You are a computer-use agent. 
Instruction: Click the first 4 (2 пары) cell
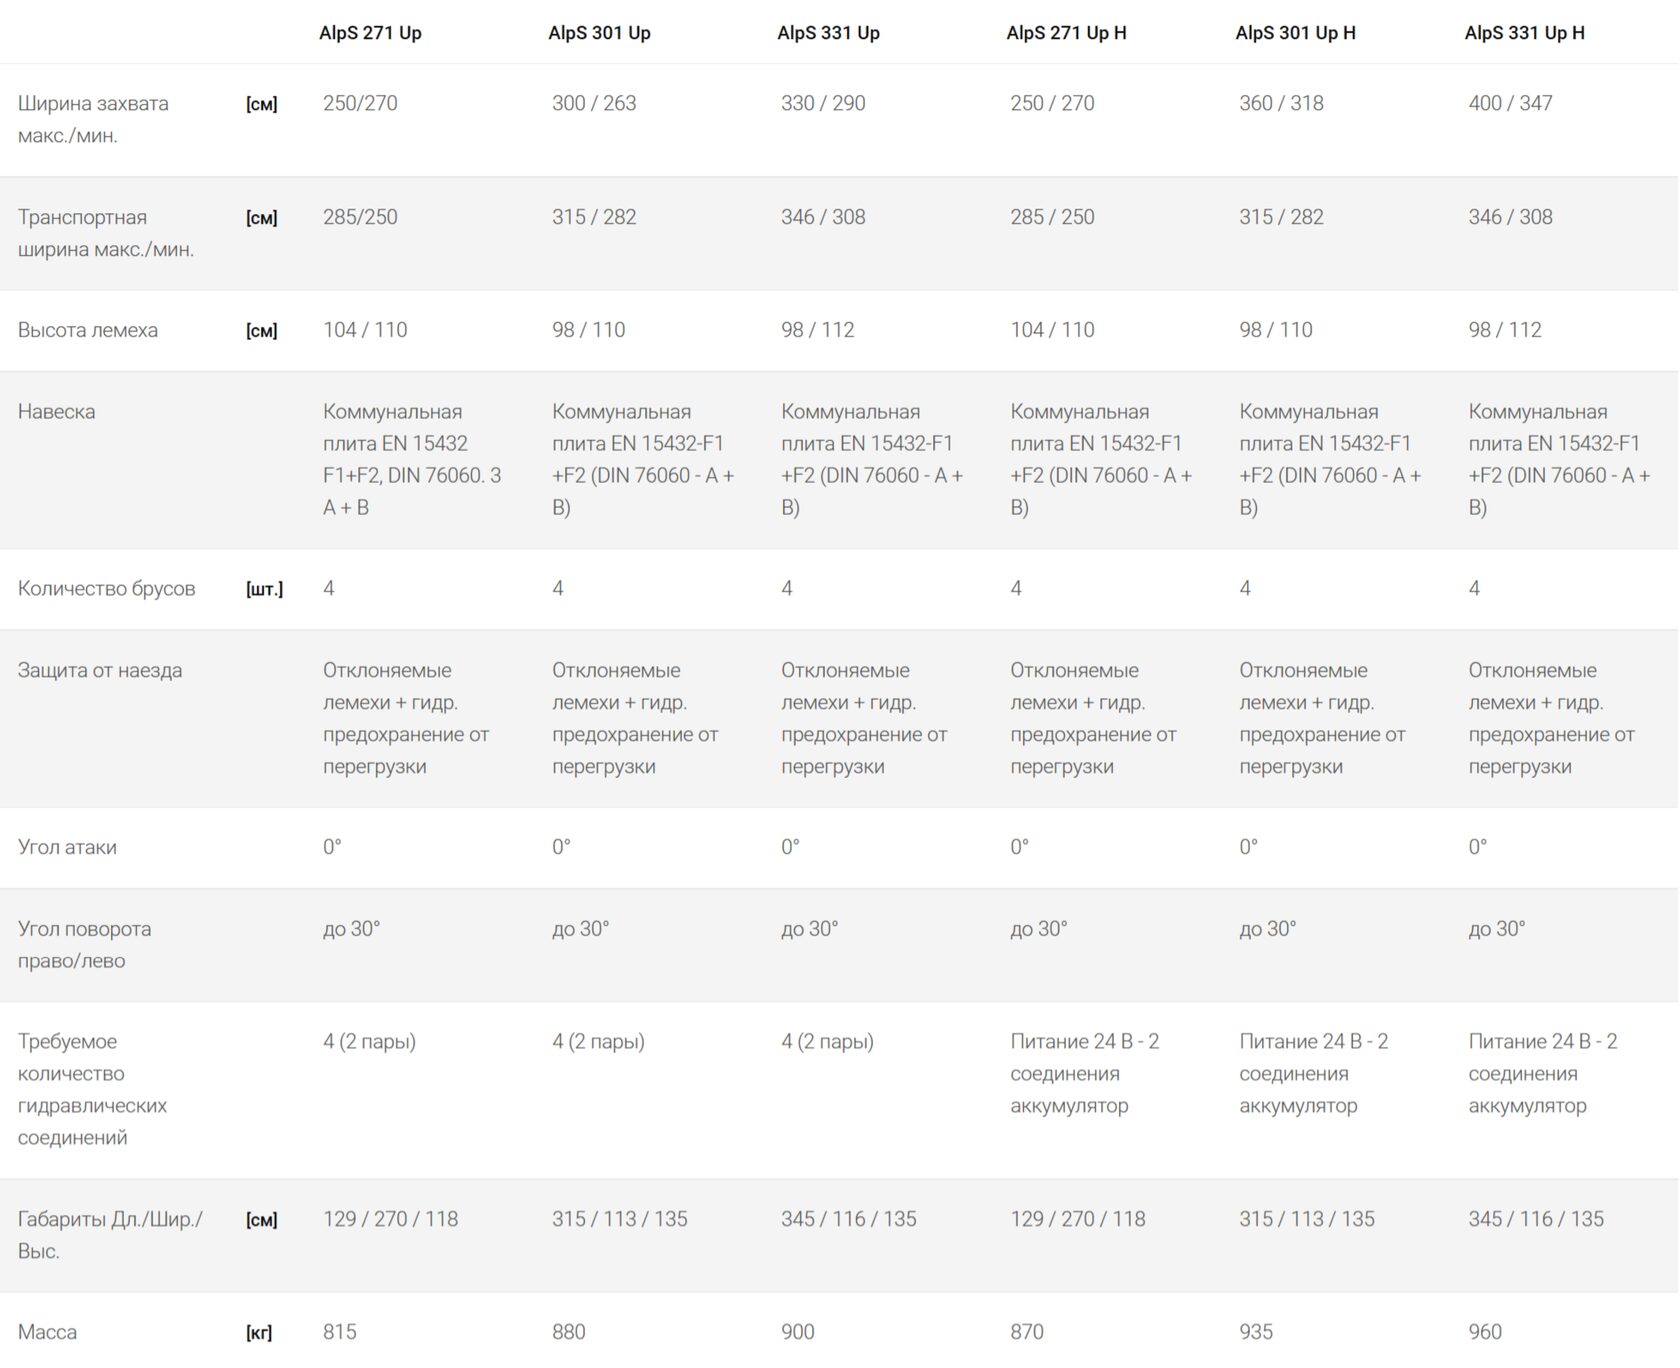click(x=369, y=1041)
